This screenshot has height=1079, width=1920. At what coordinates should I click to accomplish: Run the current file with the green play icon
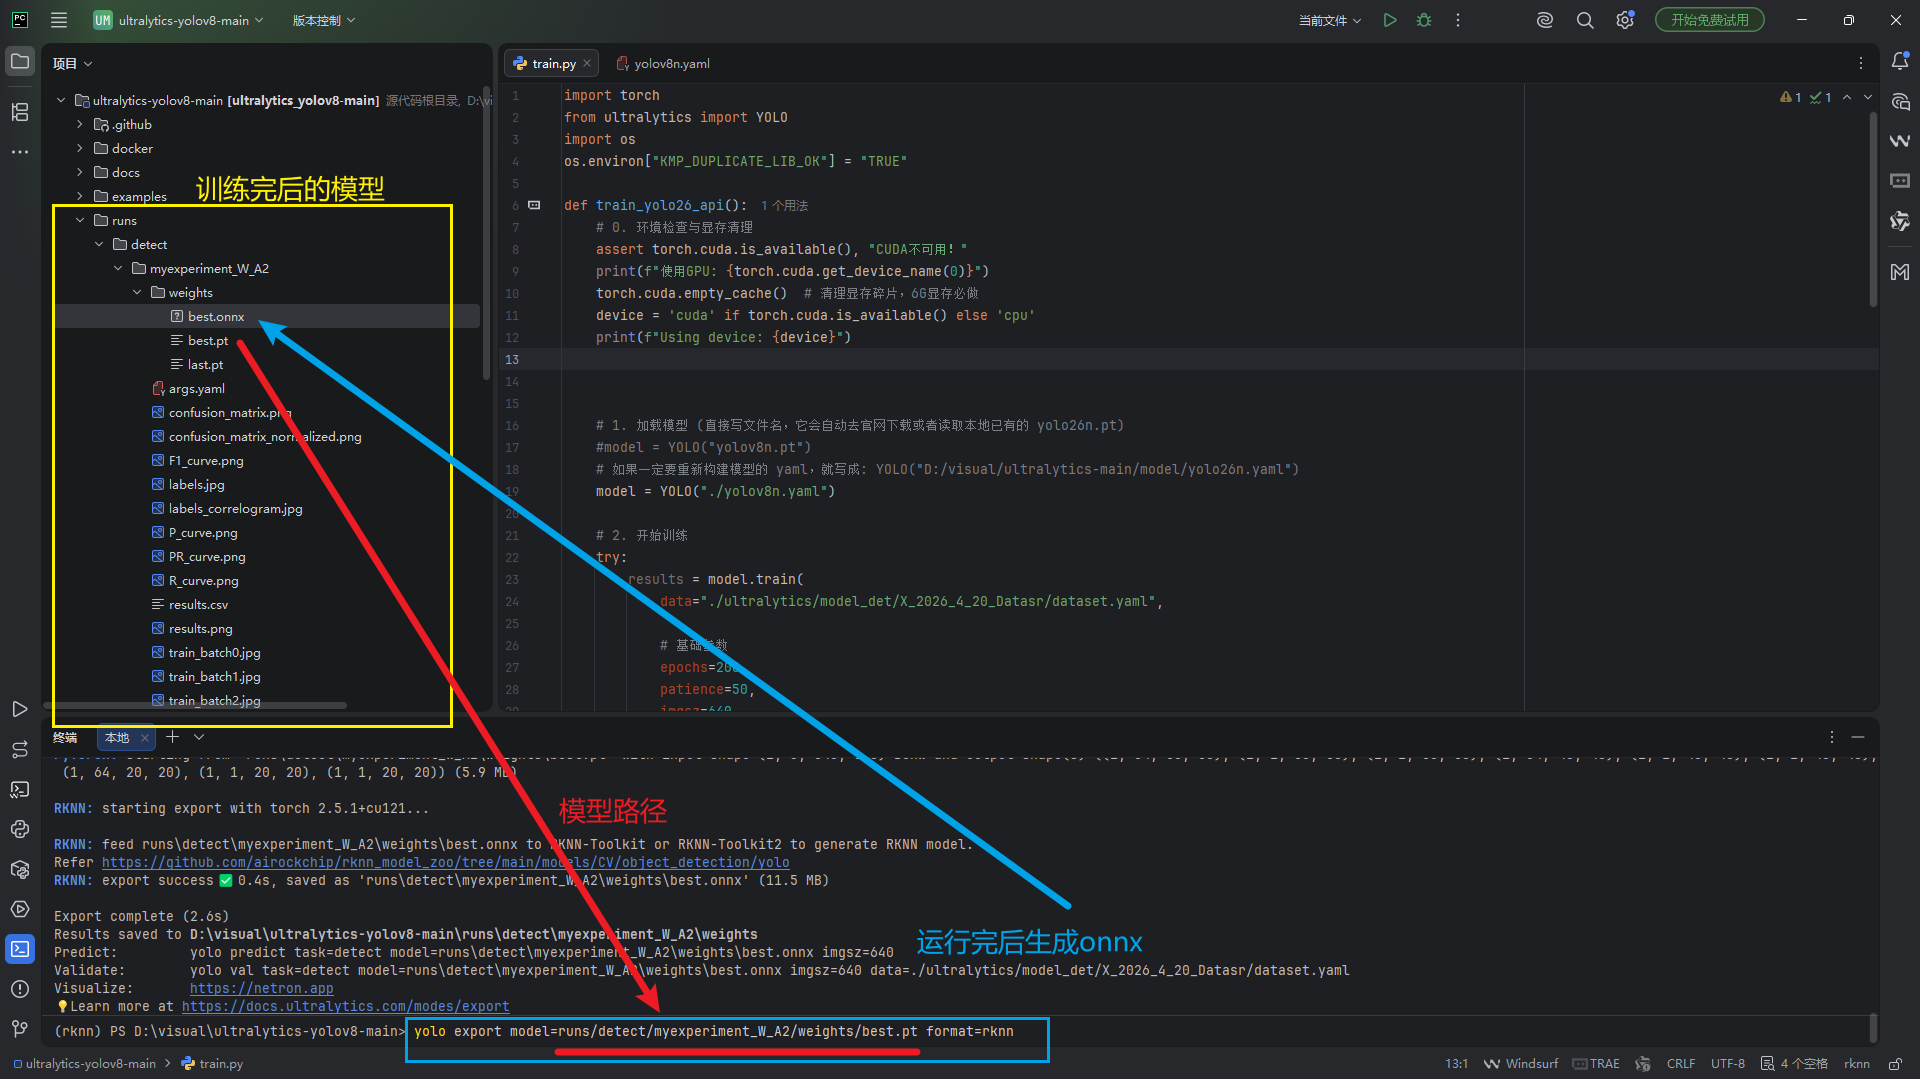[1390, 20]
